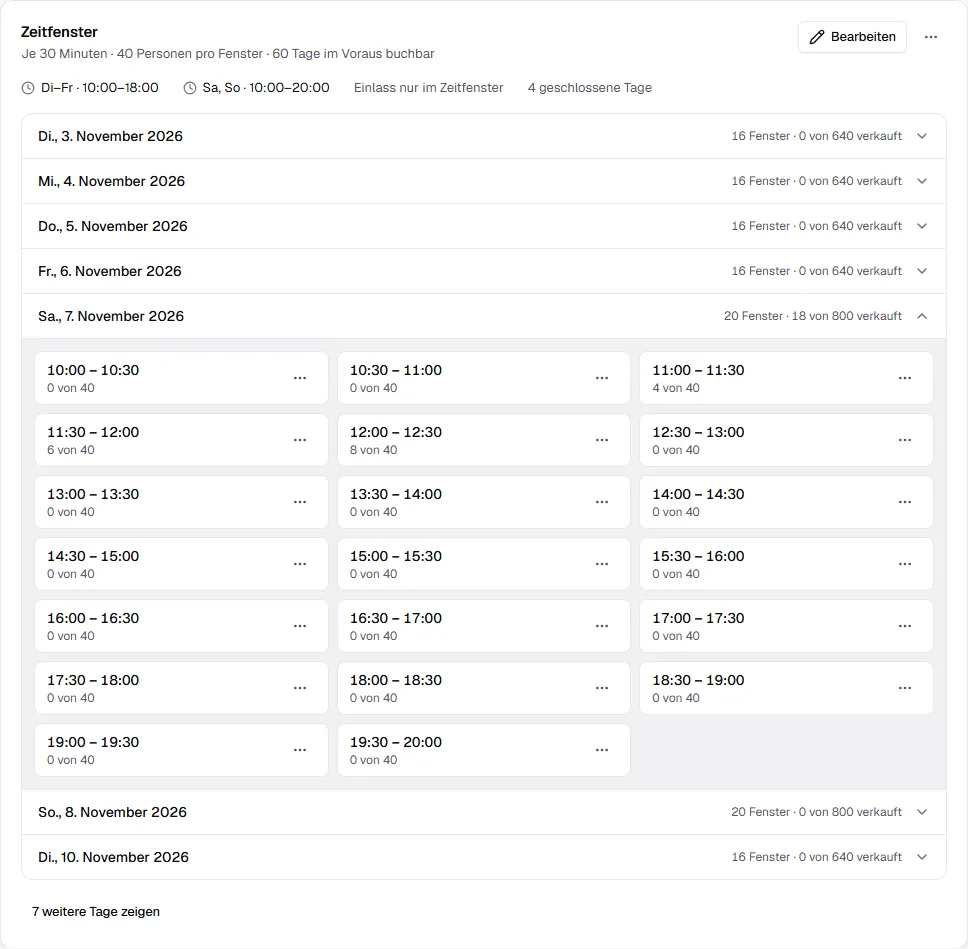
Task: Open options for slot 12:30 – 13:00
Action: pyautogui.click(x=905, y=440)
